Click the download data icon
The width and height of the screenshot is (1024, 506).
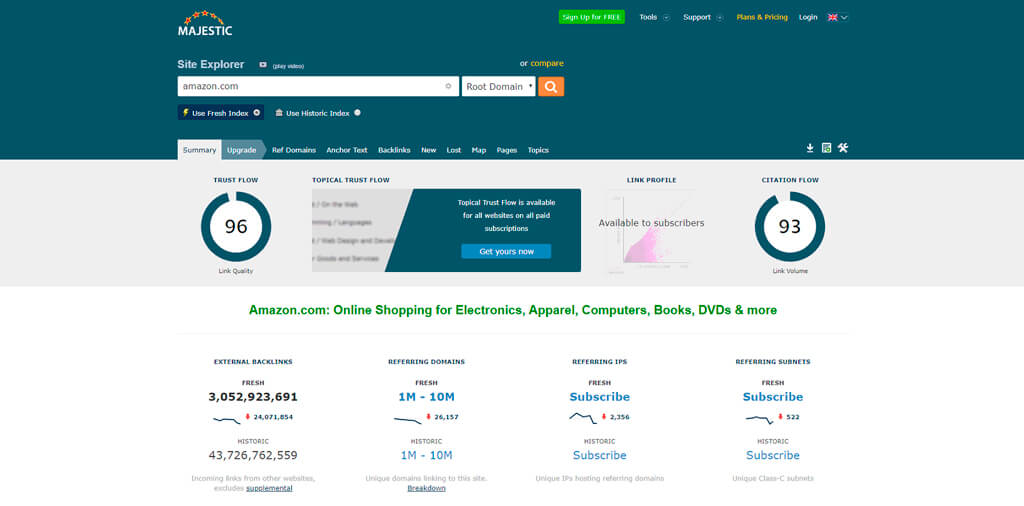point(810,148)
